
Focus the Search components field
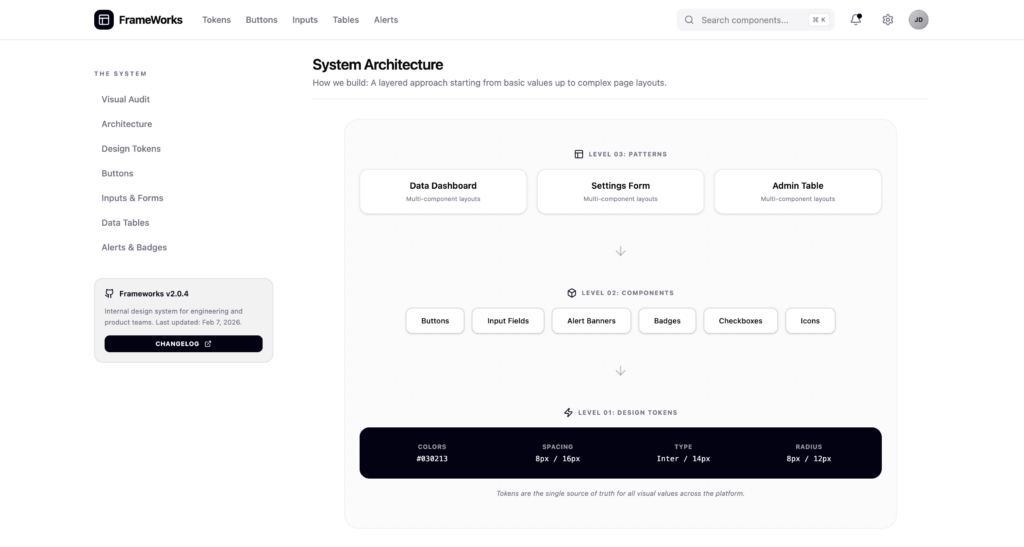(x=750, y=20)
